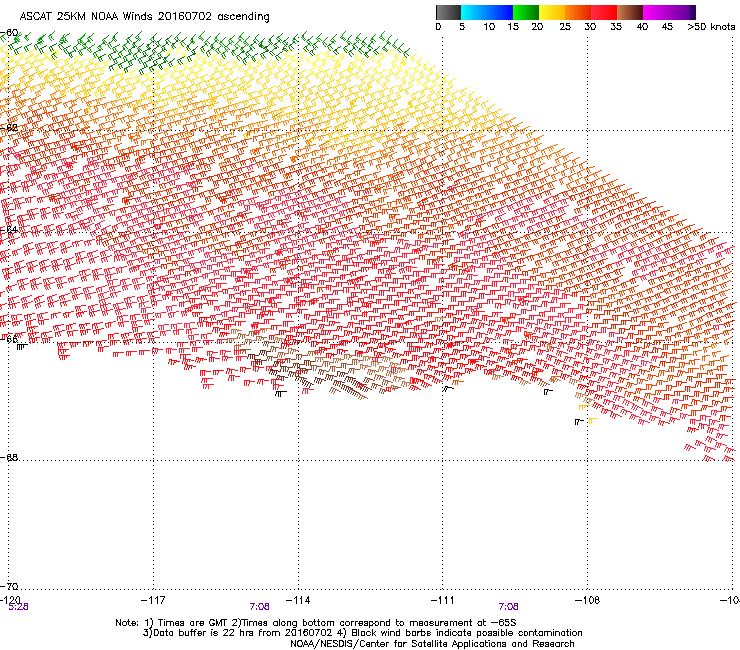Click the '25' legend scale label
The width and height of the screenshot is (740, 650).
[565, 27]
